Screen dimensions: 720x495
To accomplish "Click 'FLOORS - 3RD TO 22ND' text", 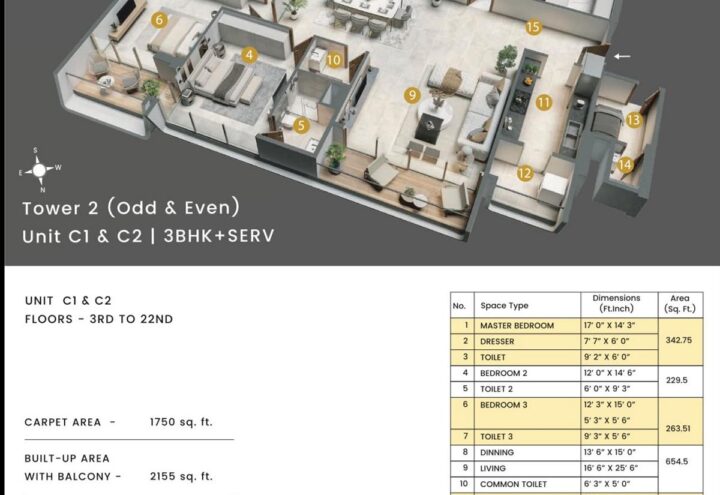I will pos(99,319).
